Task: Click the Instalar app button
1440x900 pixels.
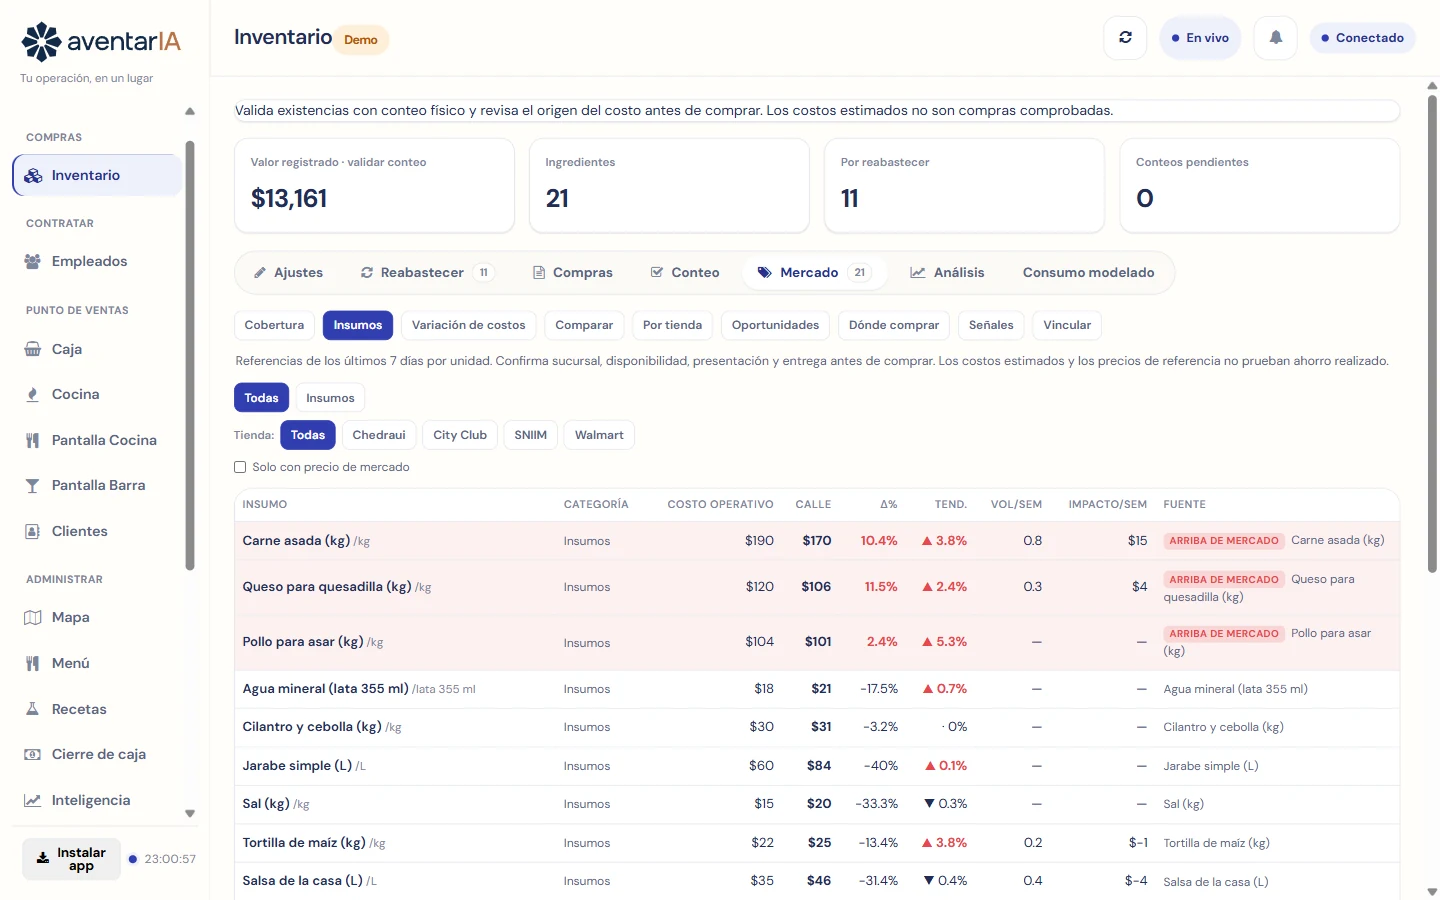Action: 71,859
